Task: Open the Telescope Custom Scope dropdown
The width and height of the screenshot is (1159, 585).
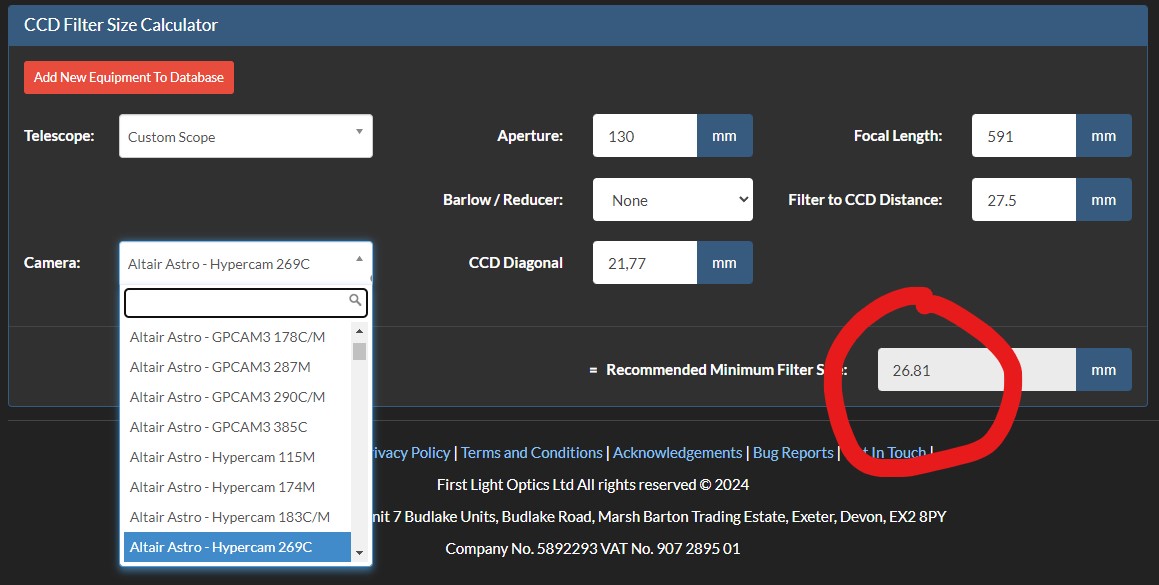Action: [245, 136]
